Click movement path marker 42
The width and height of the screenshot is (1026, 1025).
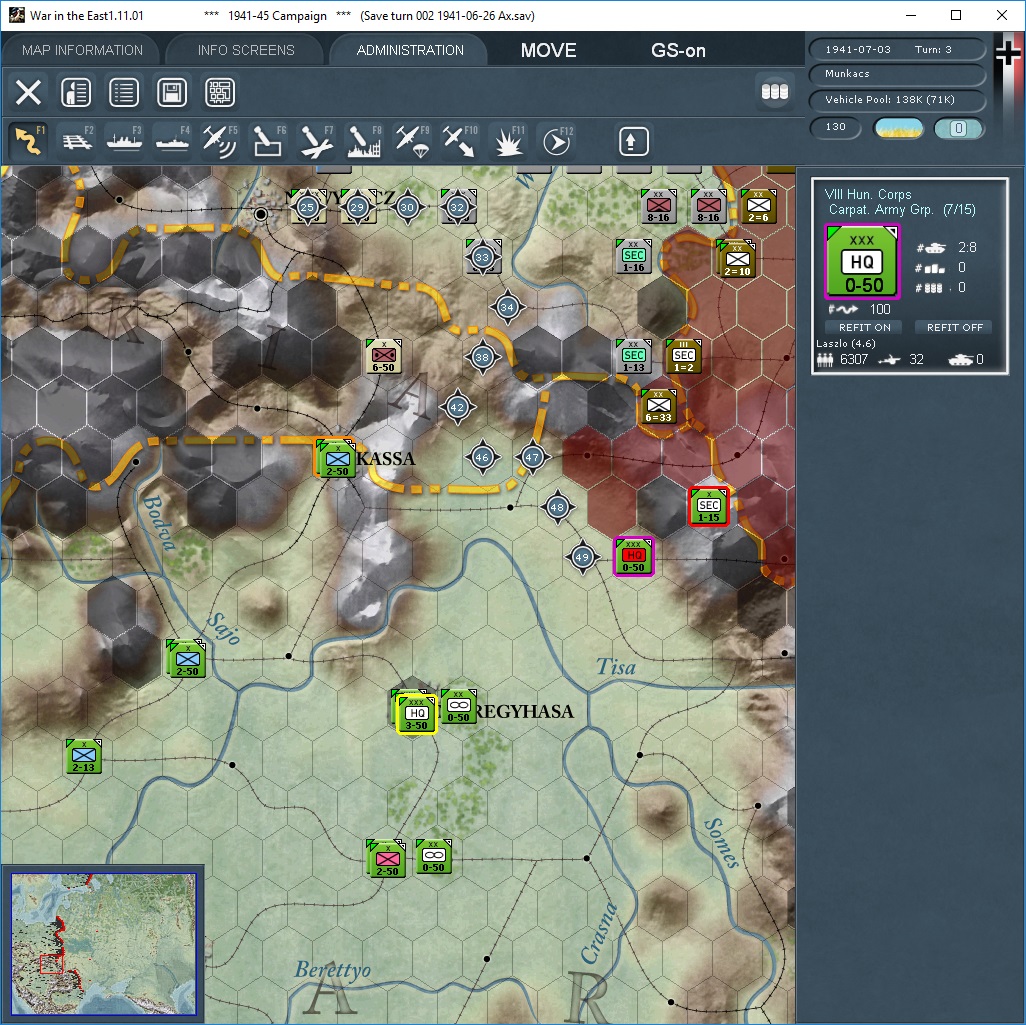pyautogui.click(x=457, y=406)
